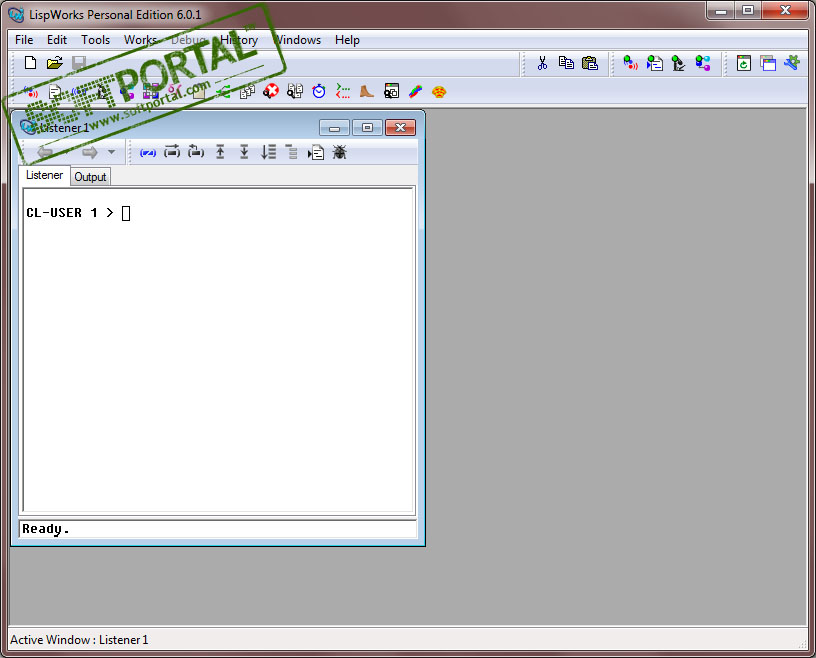Open the Edit menu
816x658 pixels.
(57, 40)
